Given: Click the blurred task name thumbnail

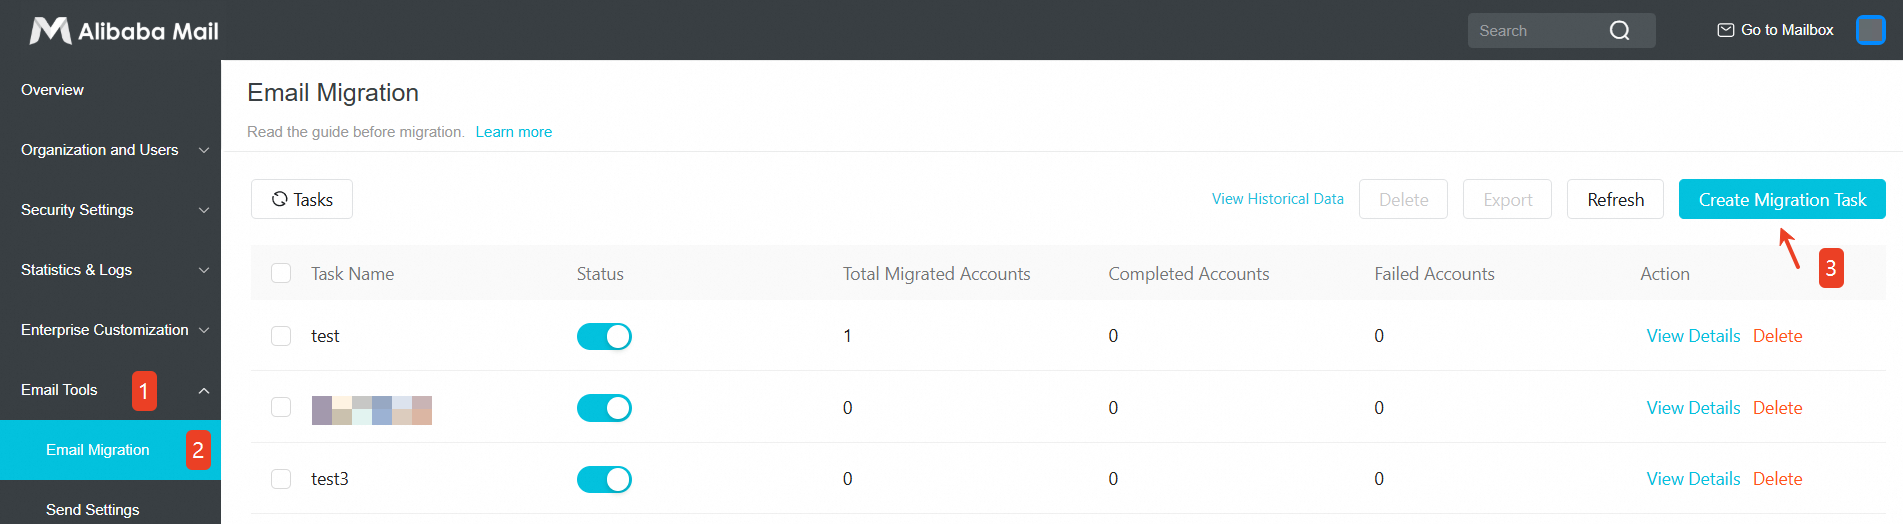Looking at the screenshot, I should click(372, 410).
